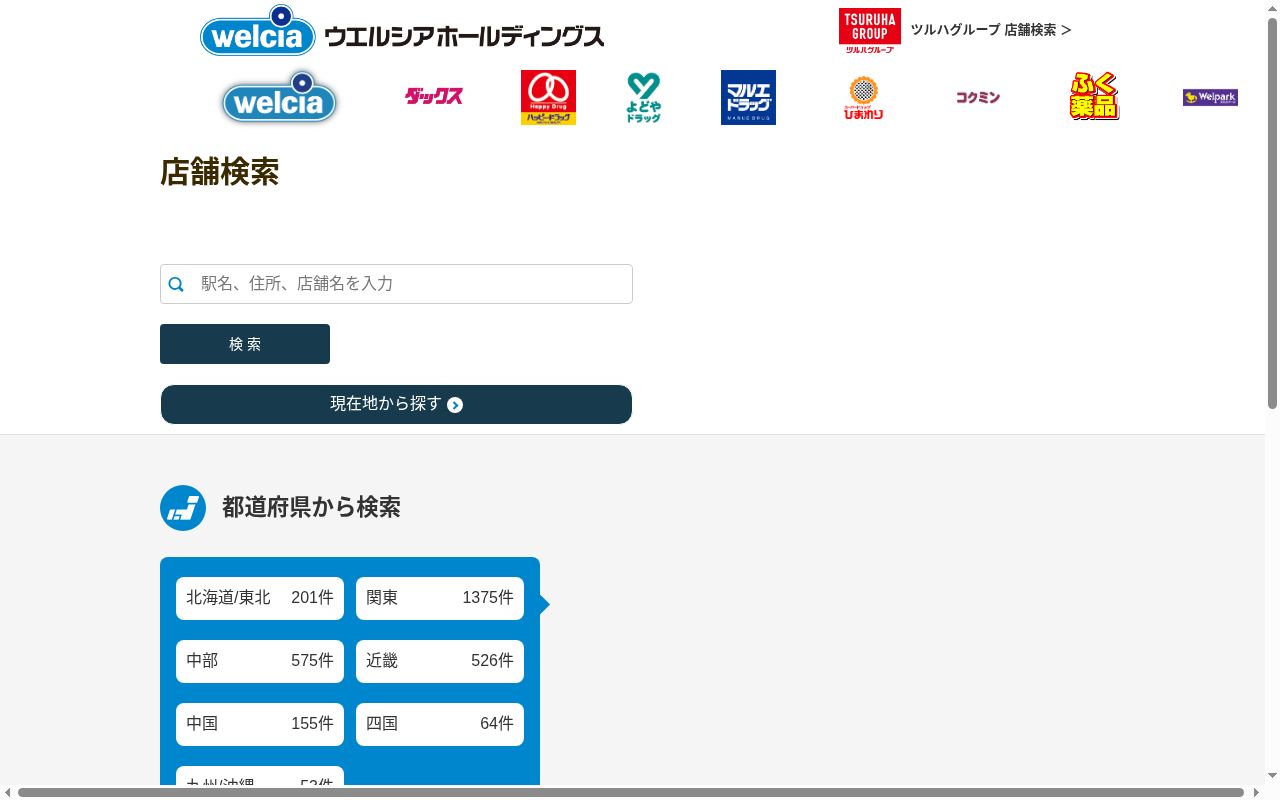1280x800 pixels.
Task: Pick the ふく薬品 brand logo
Action: pos(1094,96)
